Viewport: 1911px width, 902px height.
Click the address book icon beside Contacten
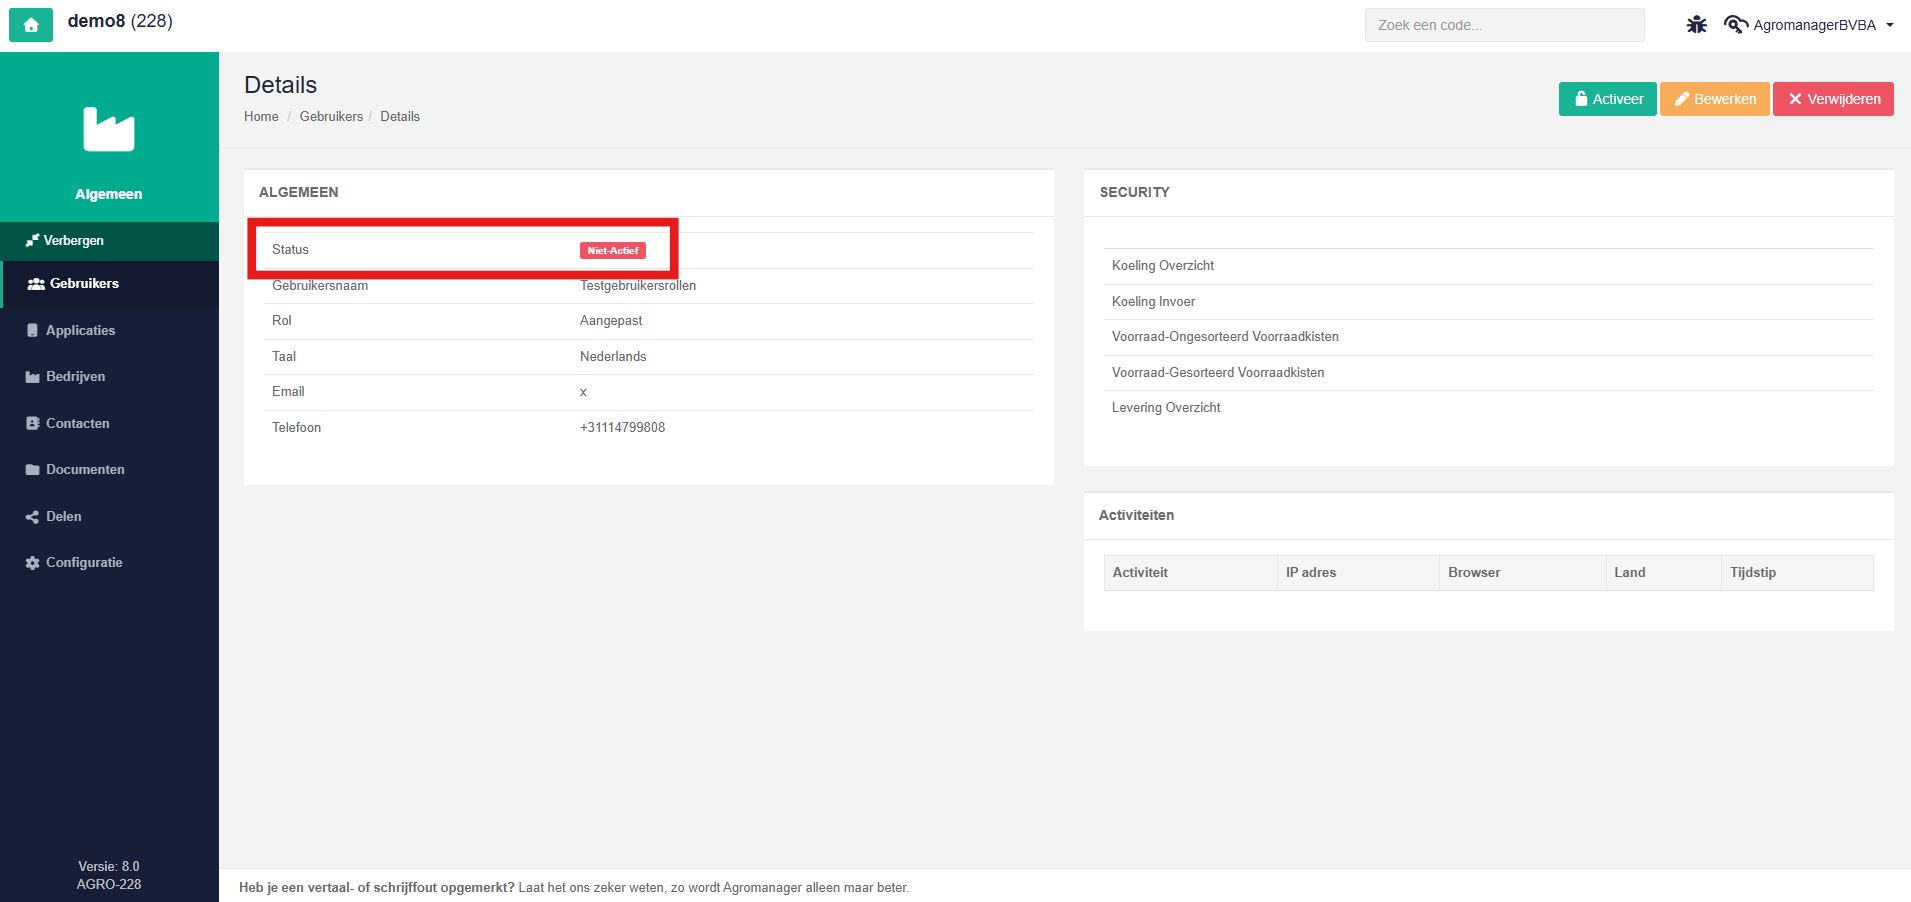pyautogui.click(x=33, y=424)
